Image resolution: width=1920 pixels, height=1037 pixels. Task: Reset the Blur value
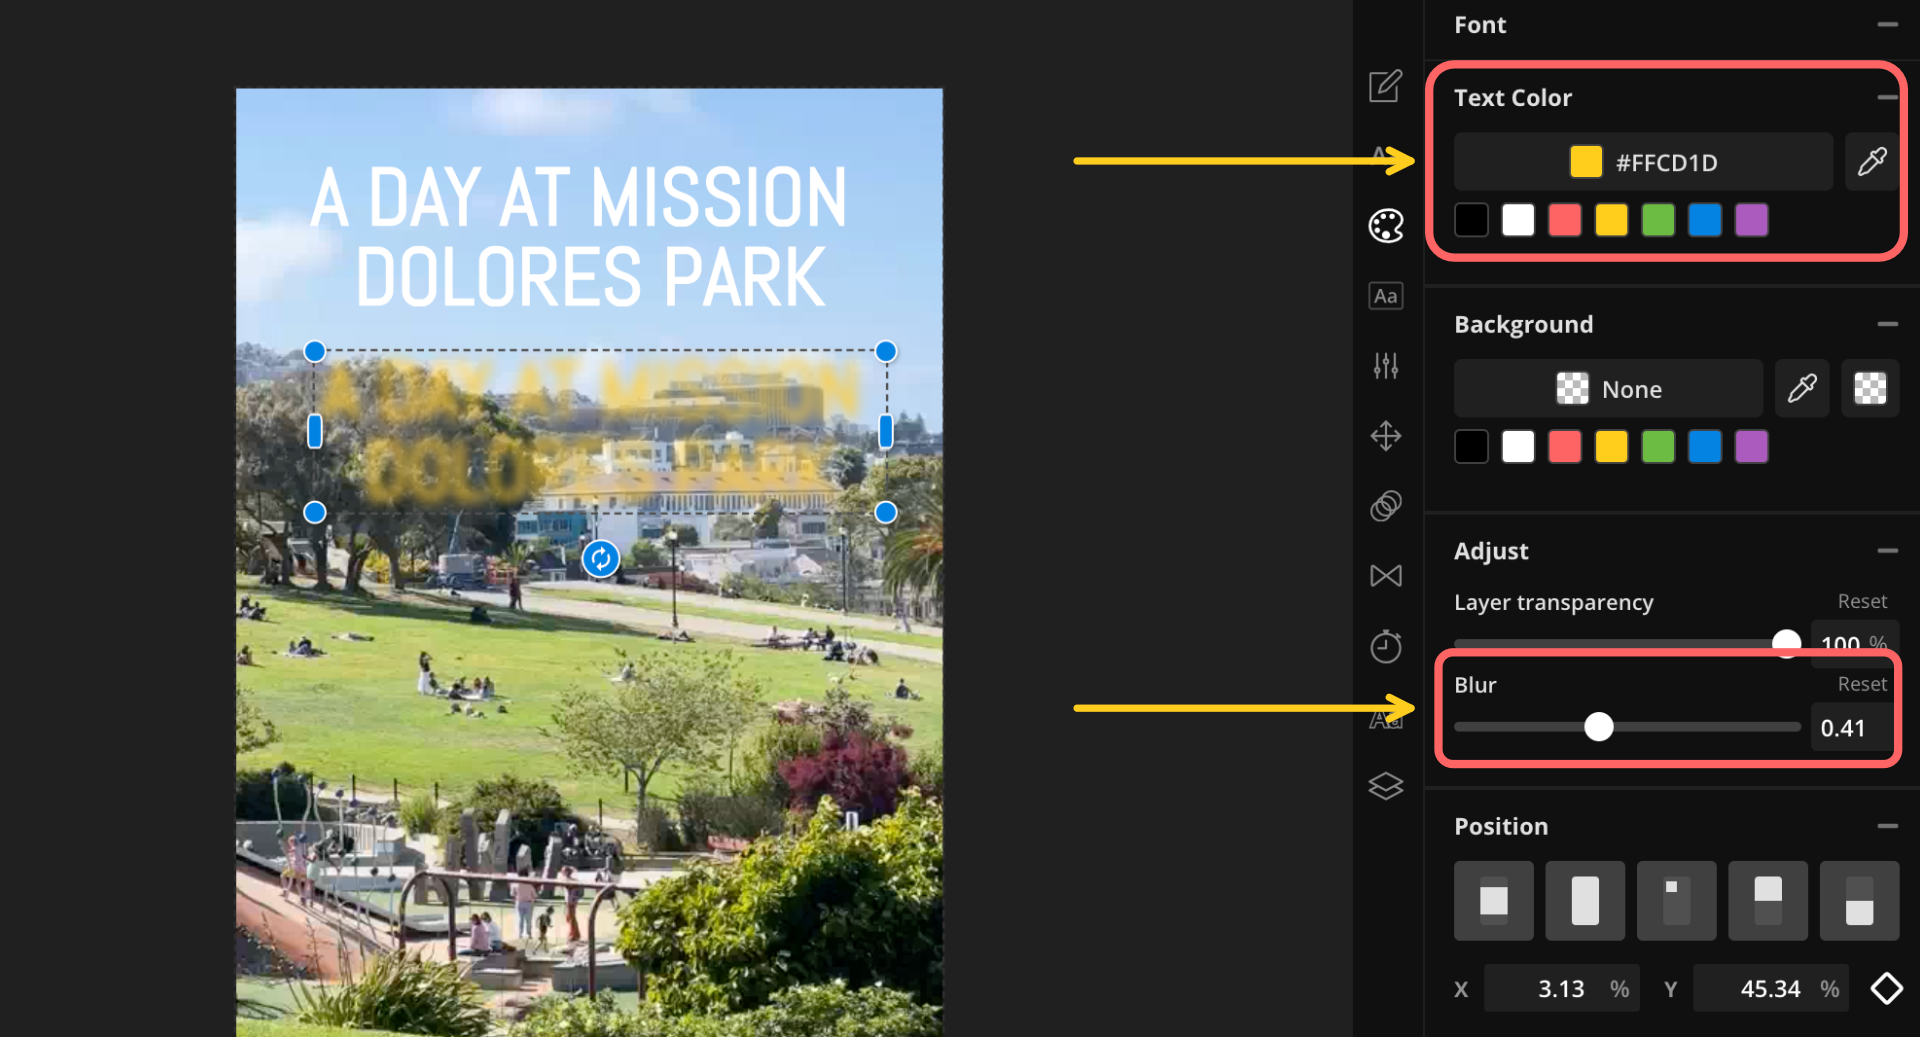point(1861,684)
